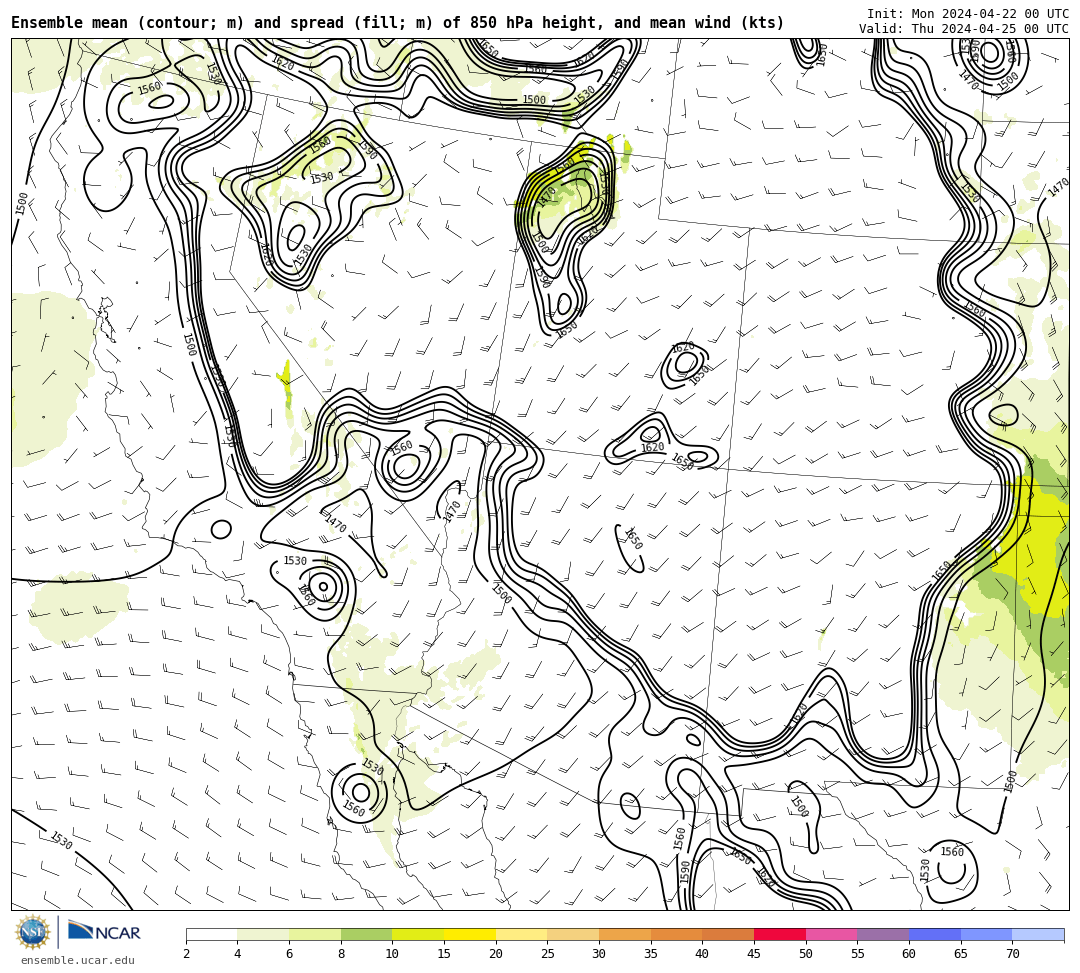Select the blue 60–65 m legend swatch
1080x973 pixels.
pyautogui.click(x=935, y=934)
